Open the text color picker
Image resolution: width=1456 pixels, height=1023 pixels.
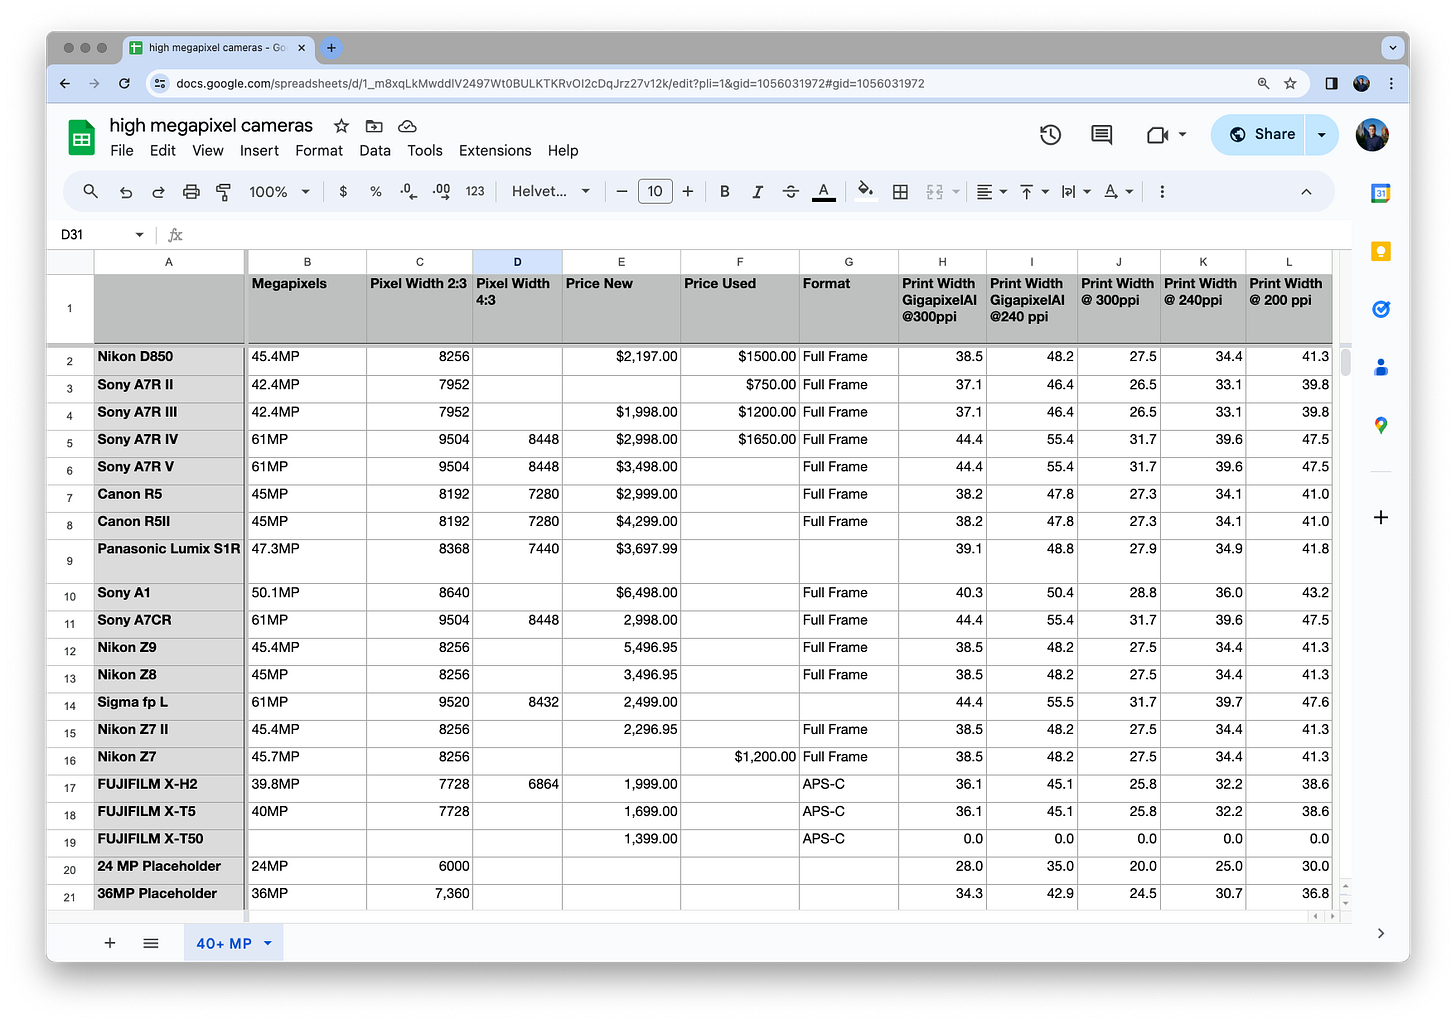tap(824, 191)
